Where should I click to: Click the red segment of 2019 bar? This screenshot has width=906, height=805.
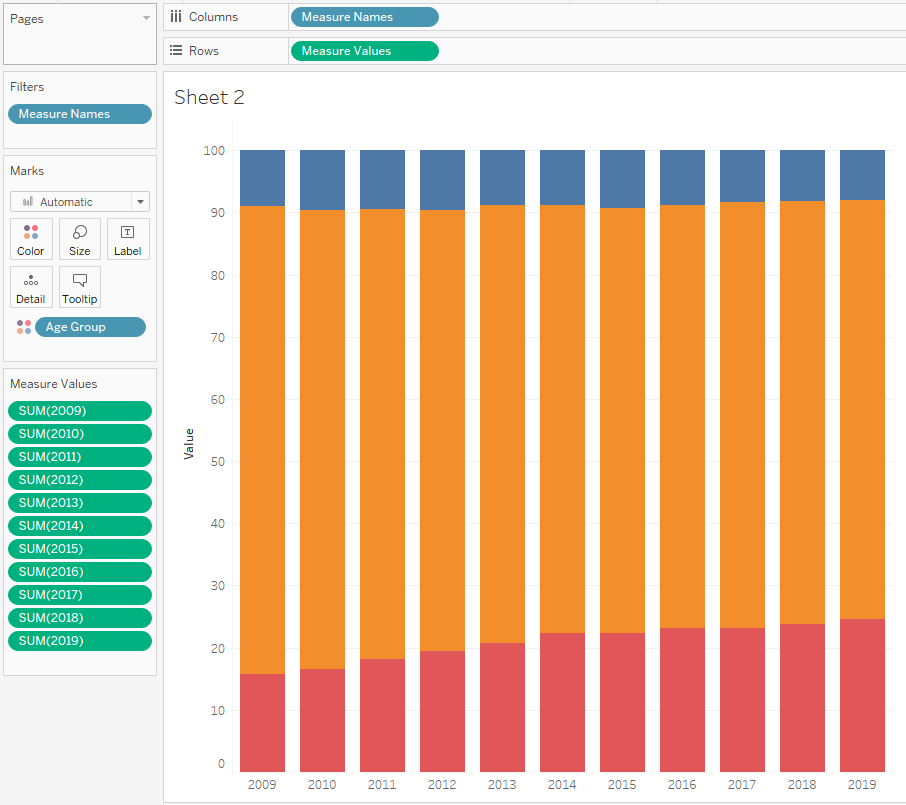coord(862,695)
